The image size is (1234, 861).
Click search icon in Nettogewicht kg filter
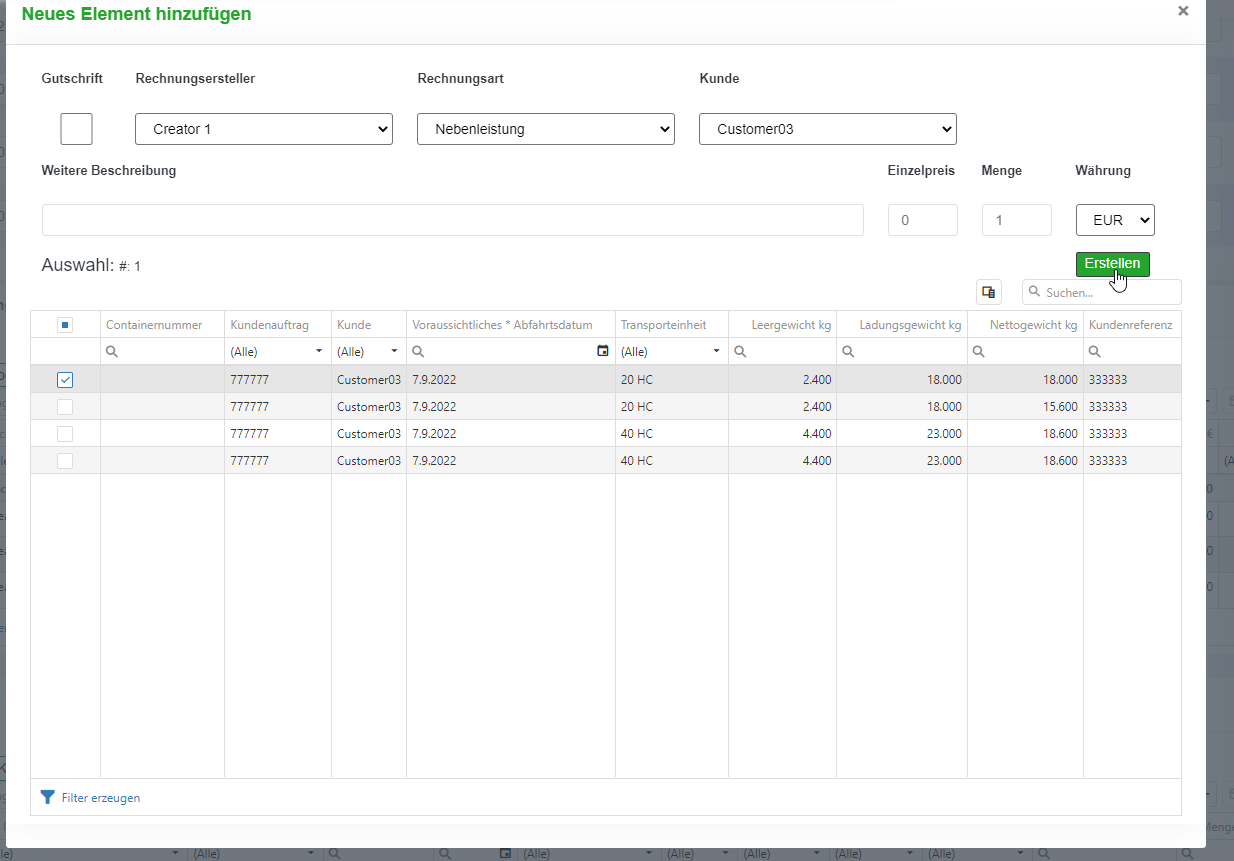coord(979,352)
